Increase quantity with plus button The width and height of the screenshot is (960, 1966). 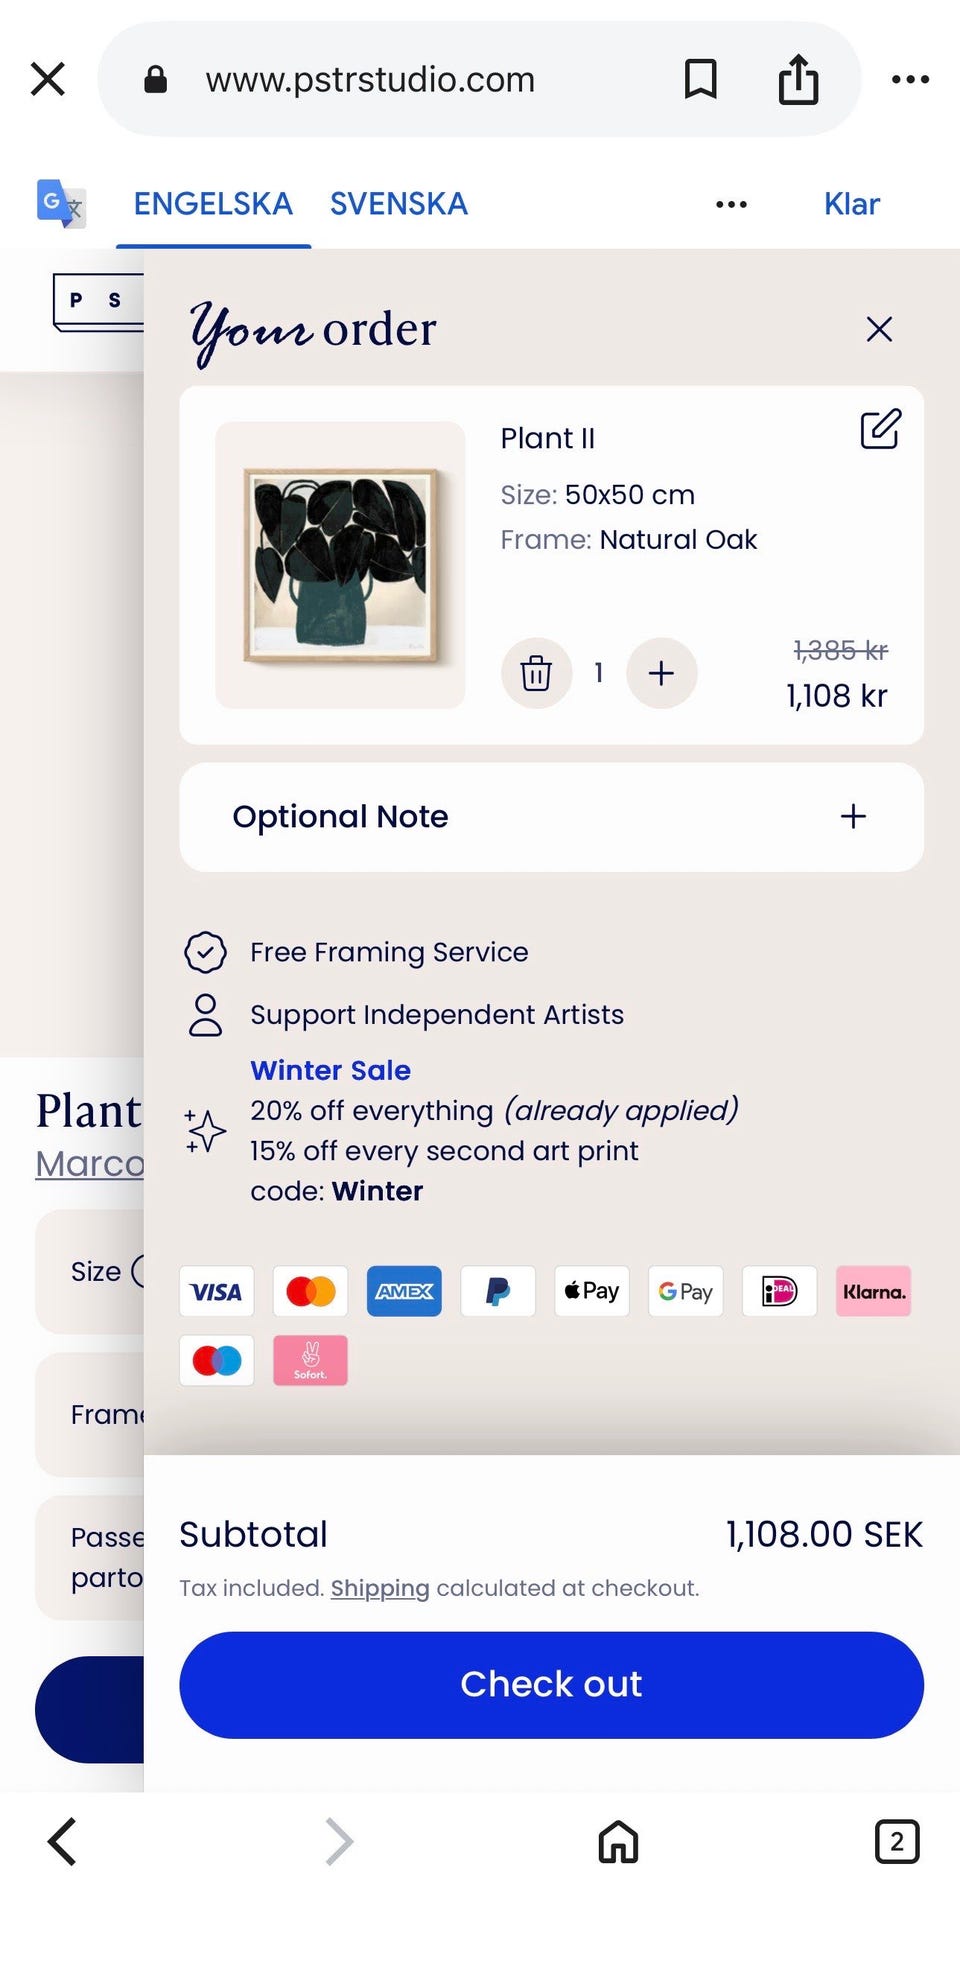(x=661, y=673)
